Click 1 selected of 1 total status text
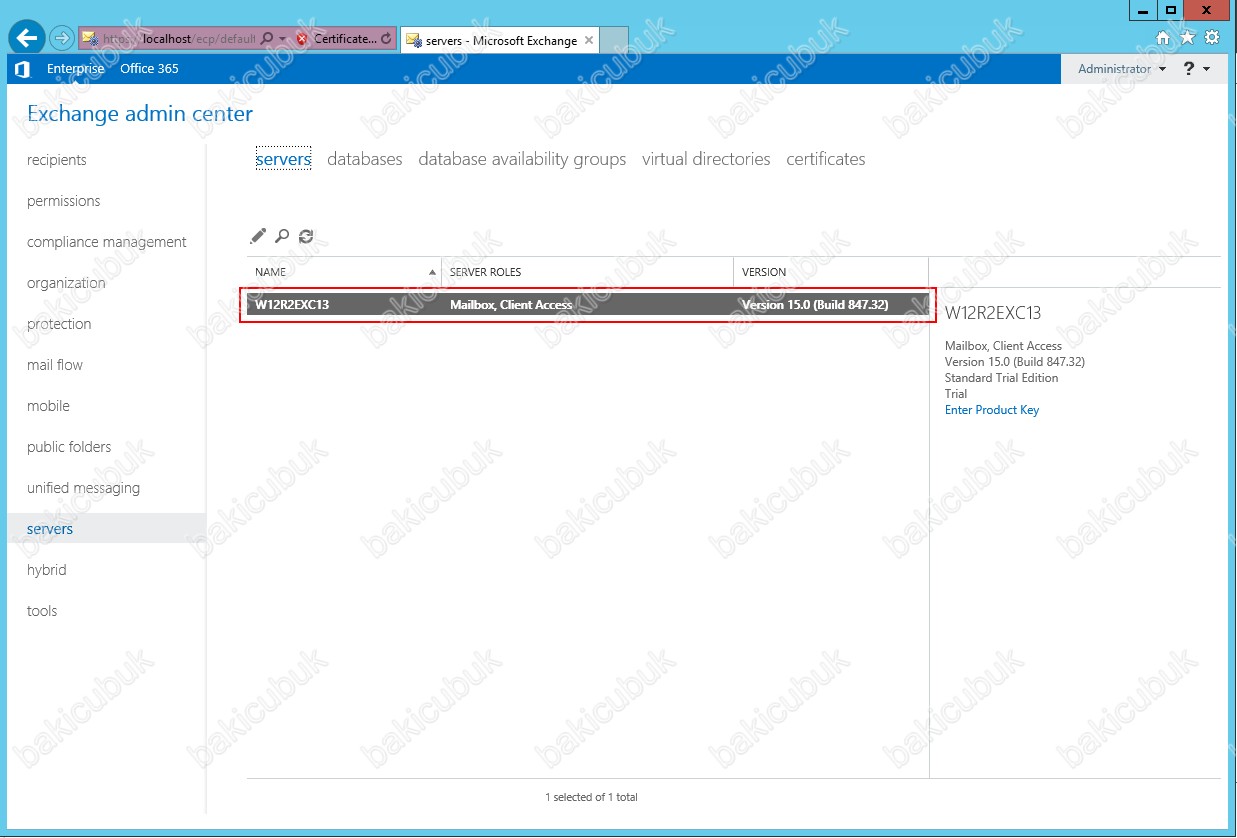 coord(591,797)
